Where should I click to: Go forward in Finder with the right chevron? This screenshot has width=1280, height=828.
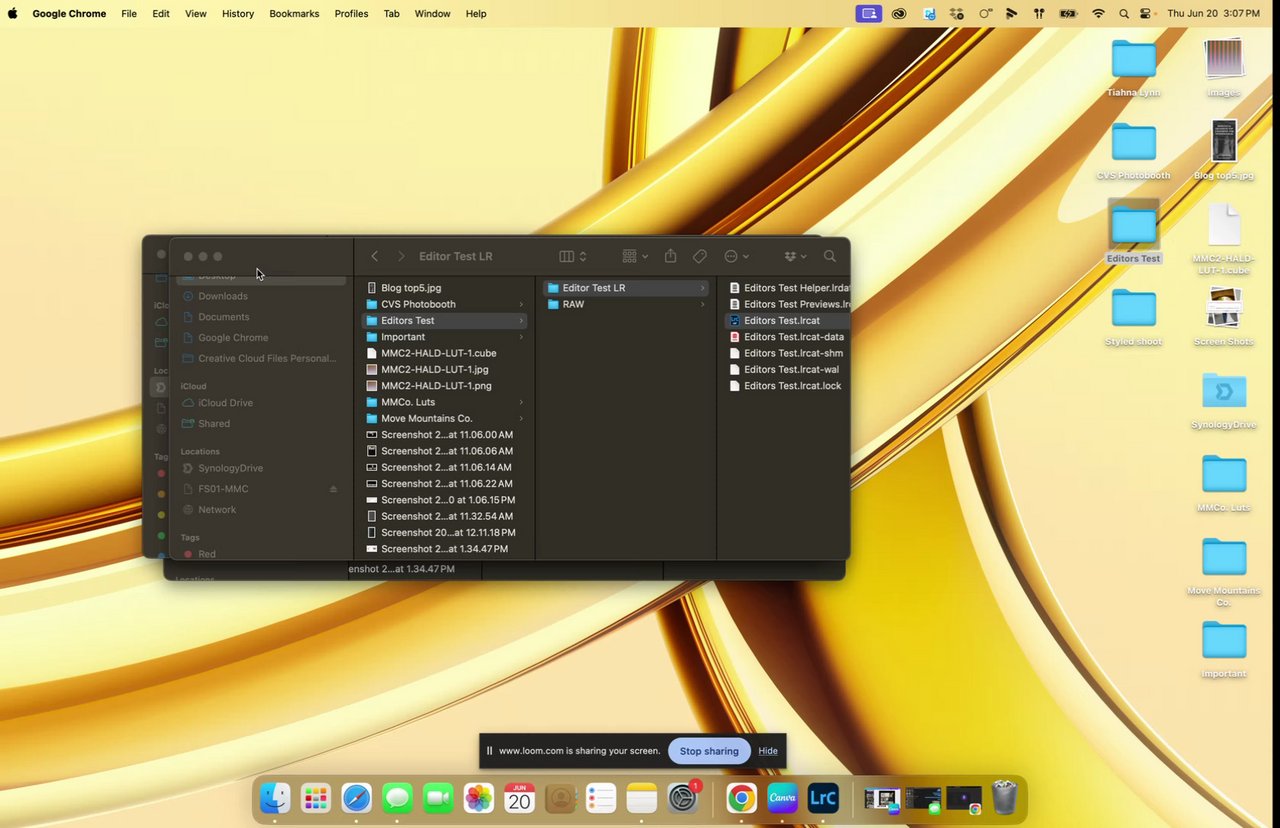pos(401,257)
